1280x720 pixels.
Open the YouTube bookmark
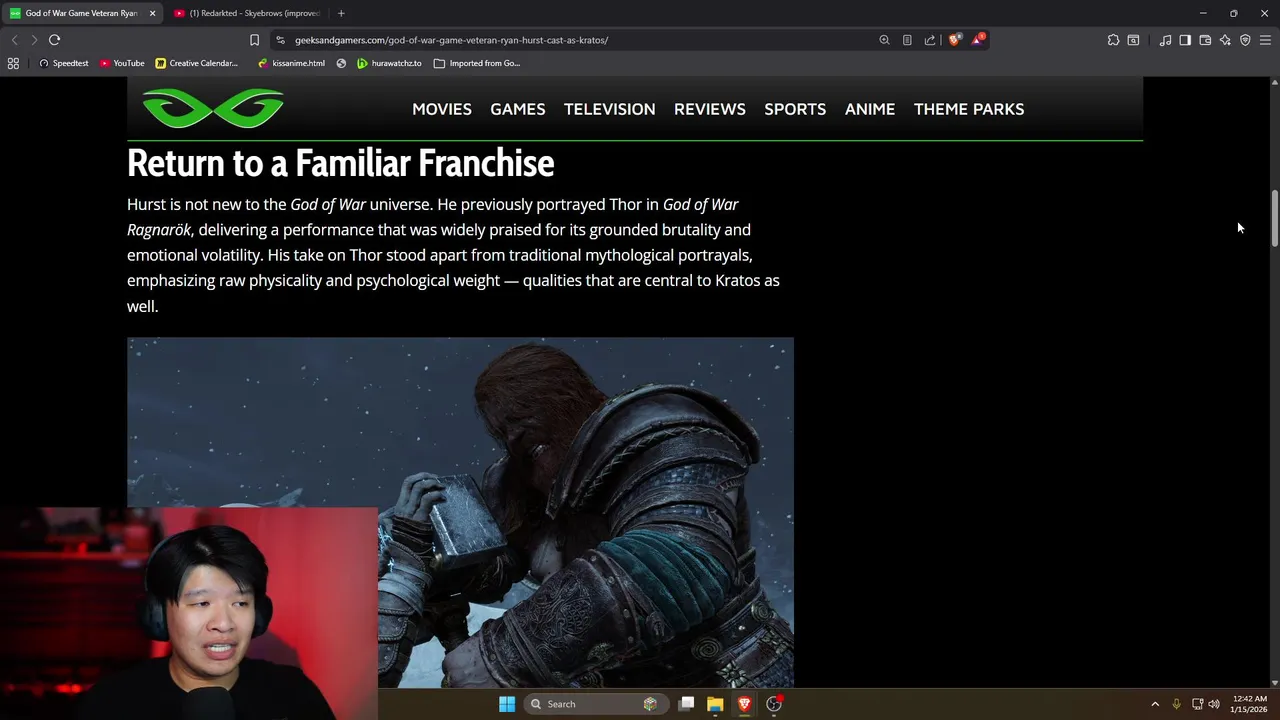(x=121, y=63)
